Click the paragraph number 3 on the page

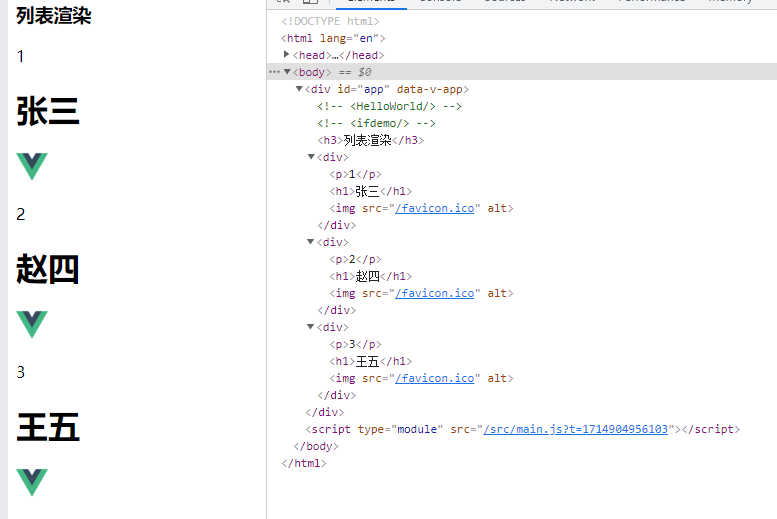coord(20,372)
